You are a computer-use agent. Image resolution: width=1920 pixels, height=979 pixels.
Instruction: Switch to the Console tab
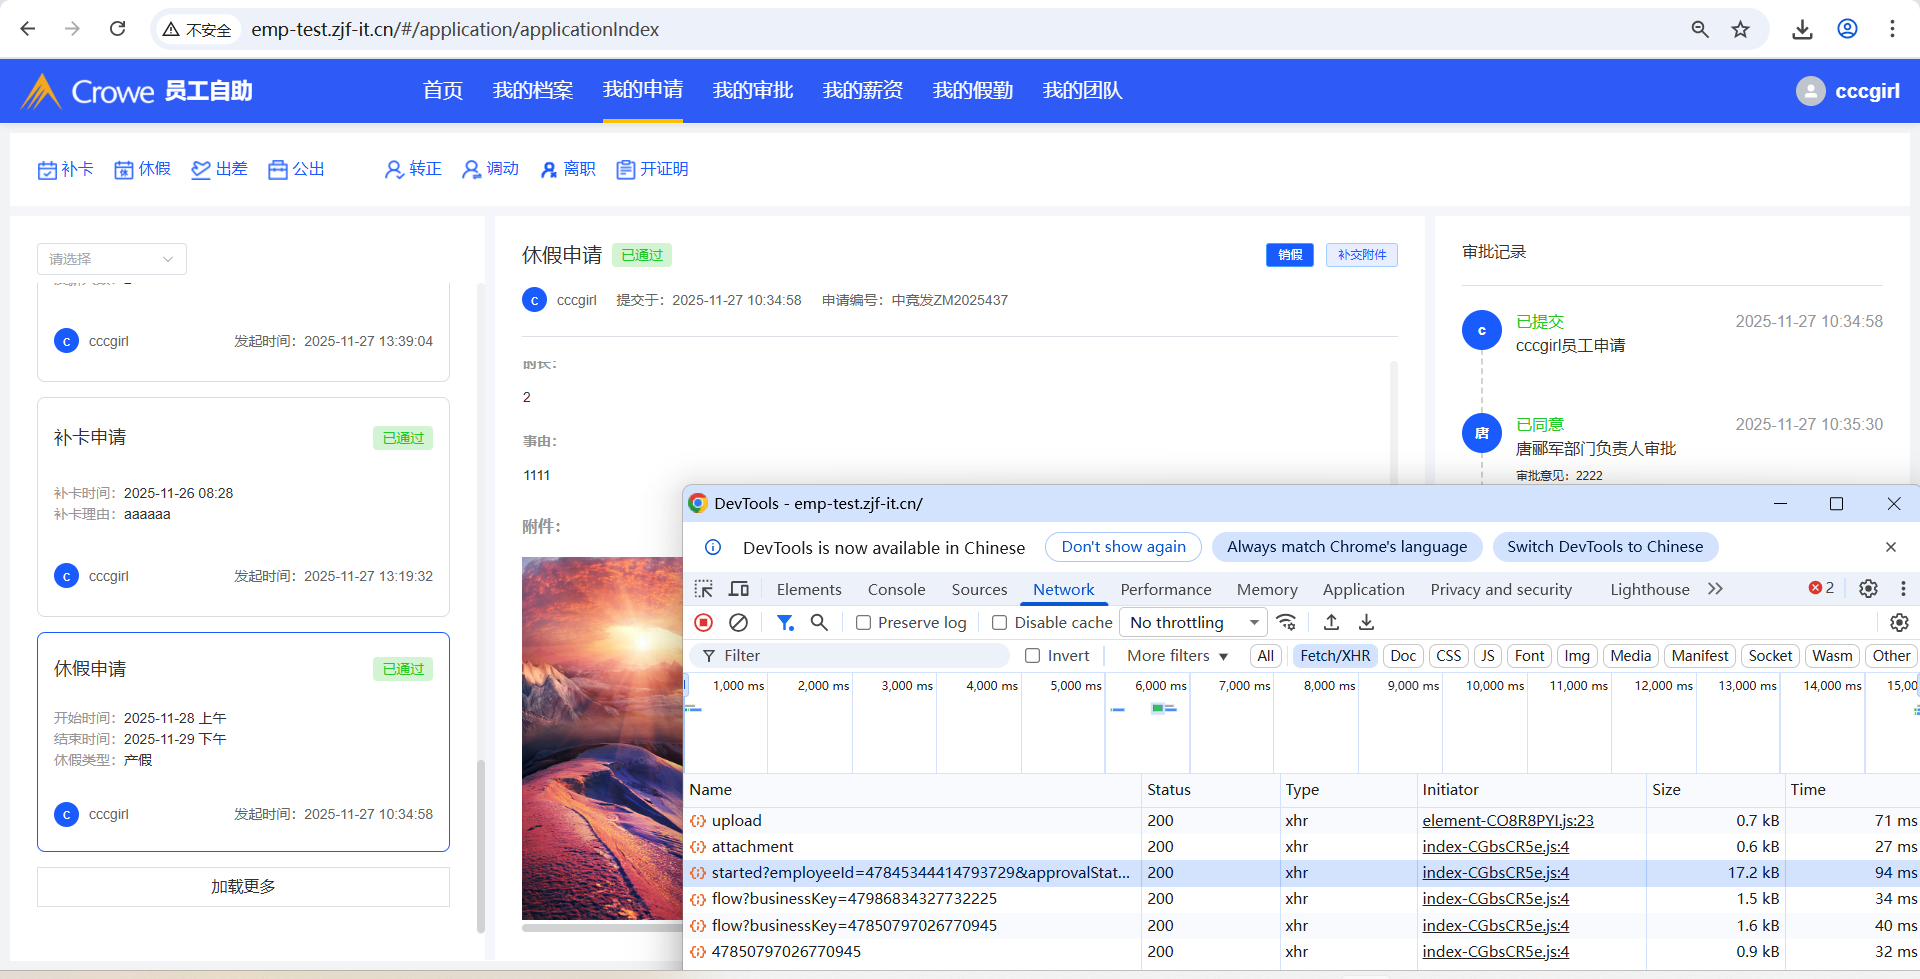point(896,590)
